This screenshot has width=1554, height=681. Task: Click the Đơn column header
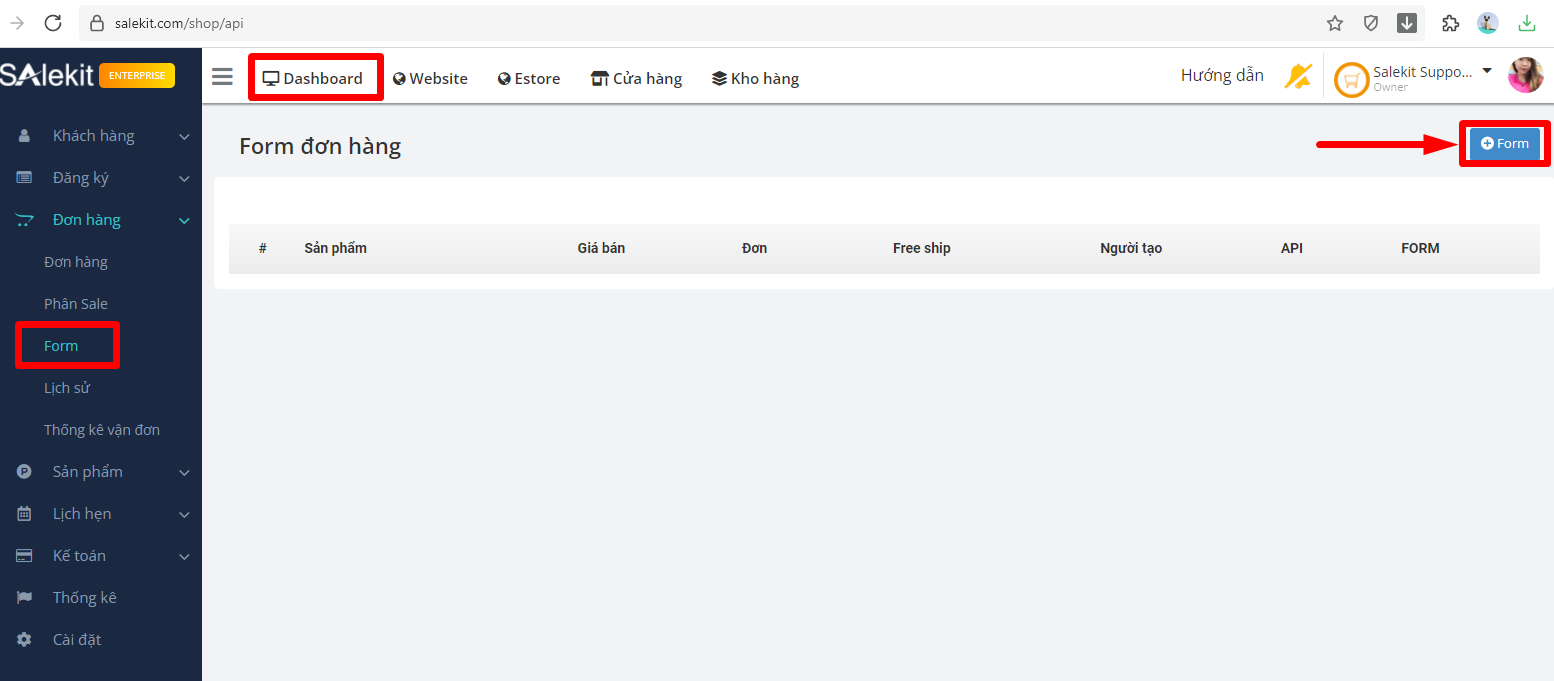(755, 248)
